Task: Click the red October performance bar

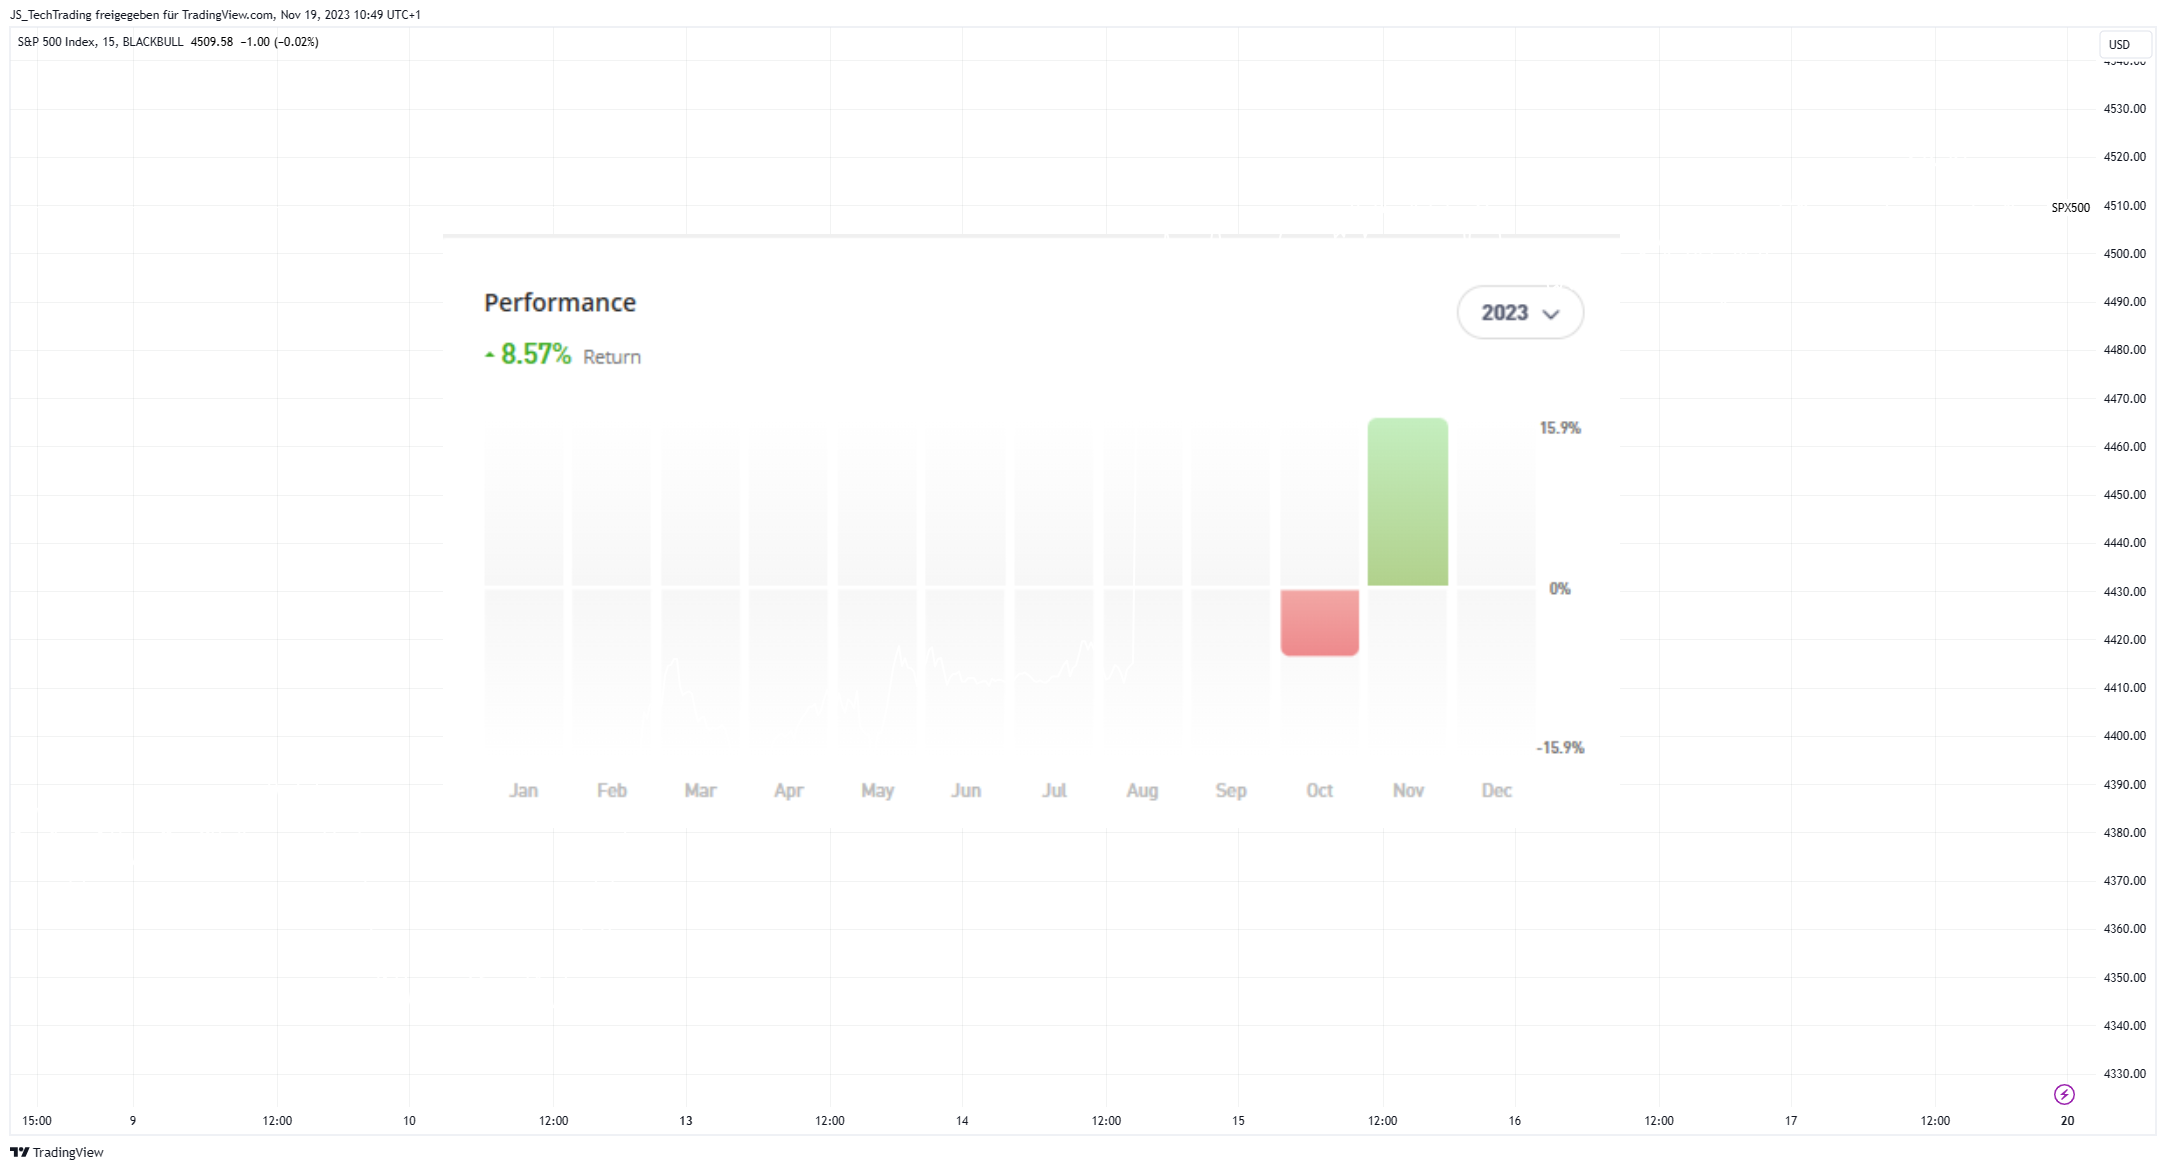Action: [x=1319, y=623]
